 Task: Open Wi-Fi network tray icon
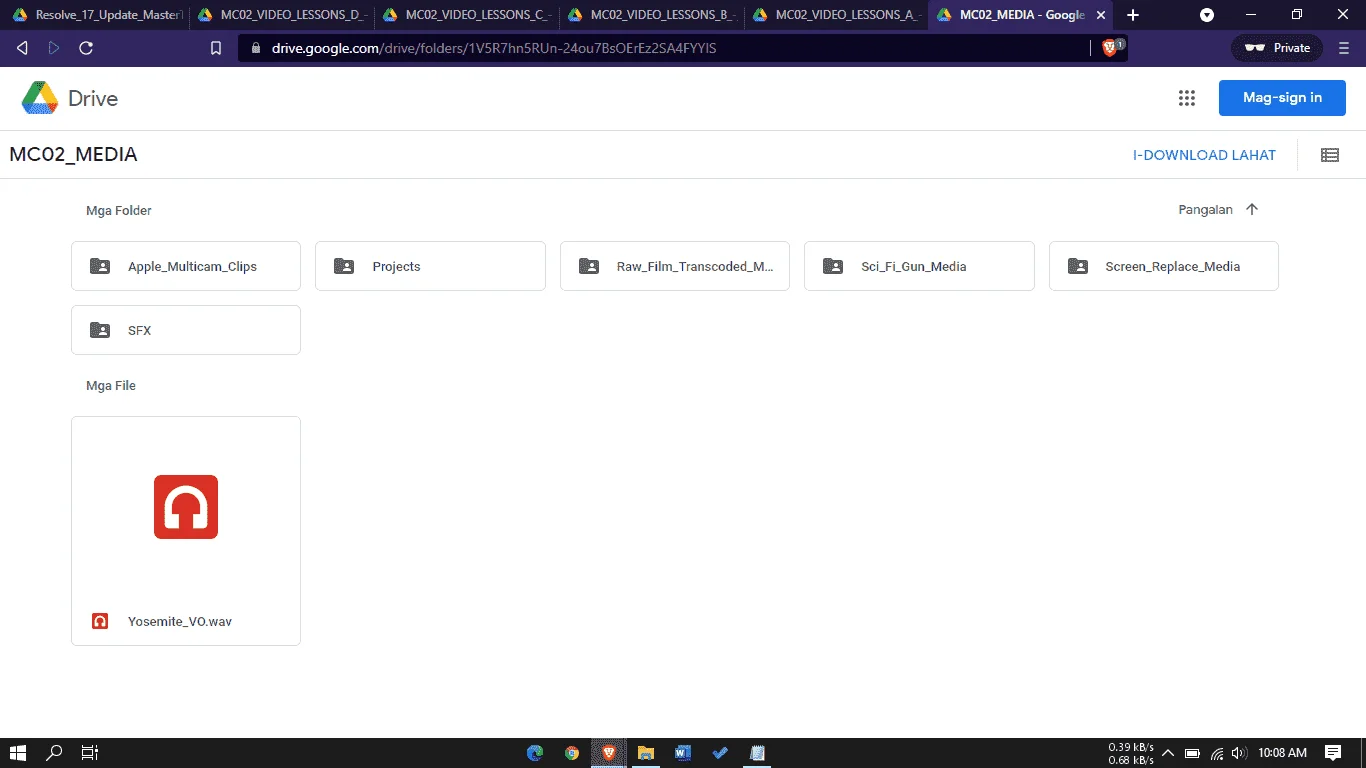[x=1217, y=753]
